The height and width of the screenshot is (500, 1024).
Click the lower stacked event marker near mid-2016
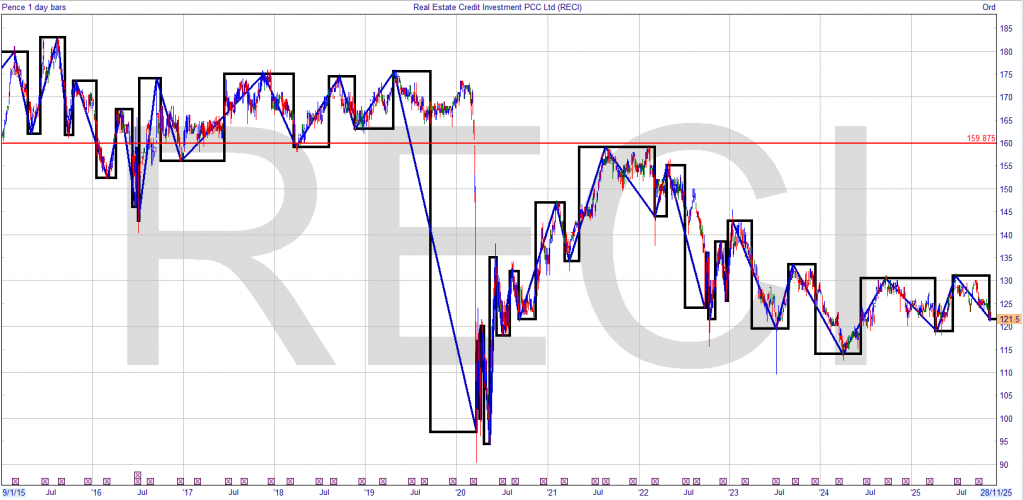coord(138,481)
